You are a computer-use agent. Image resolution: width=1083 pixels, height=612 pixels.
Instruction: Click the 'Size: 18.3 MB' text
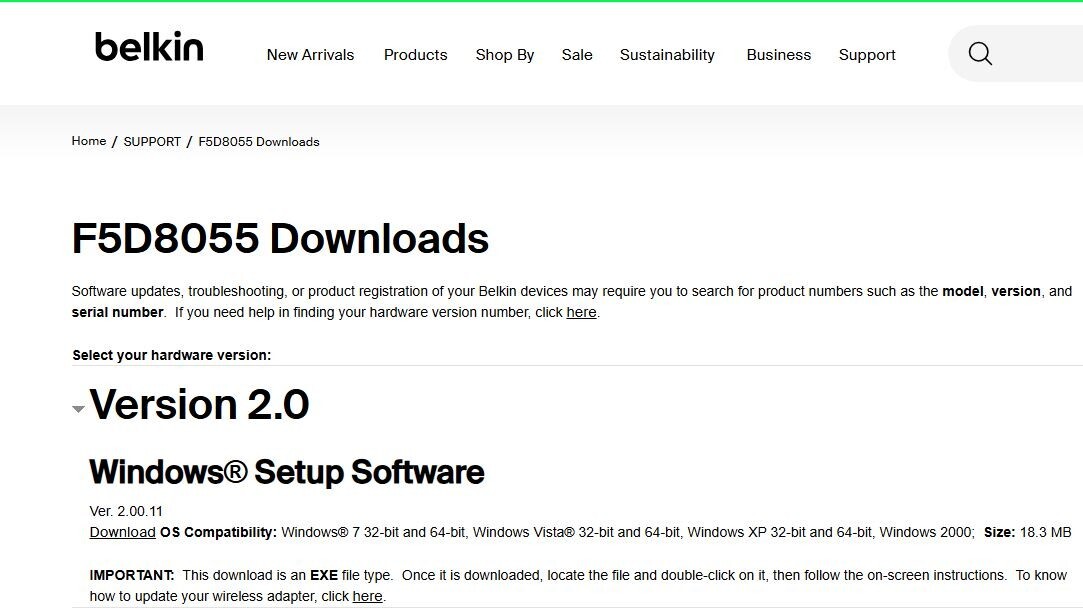(1027, 533)
